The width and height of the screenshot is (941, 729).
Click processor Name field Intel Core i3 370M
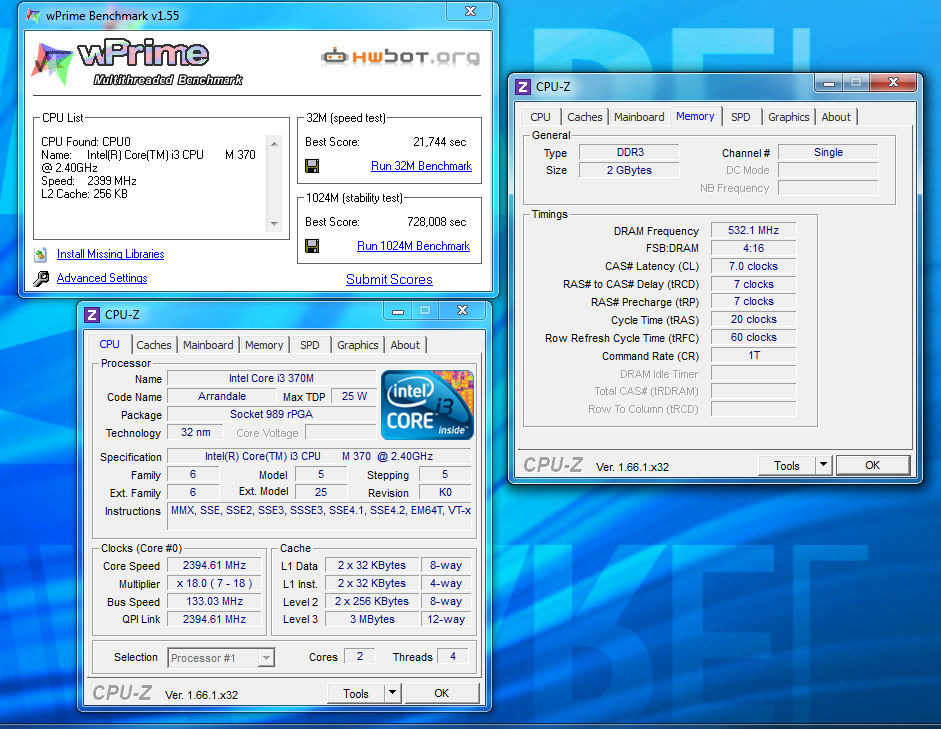271,379
